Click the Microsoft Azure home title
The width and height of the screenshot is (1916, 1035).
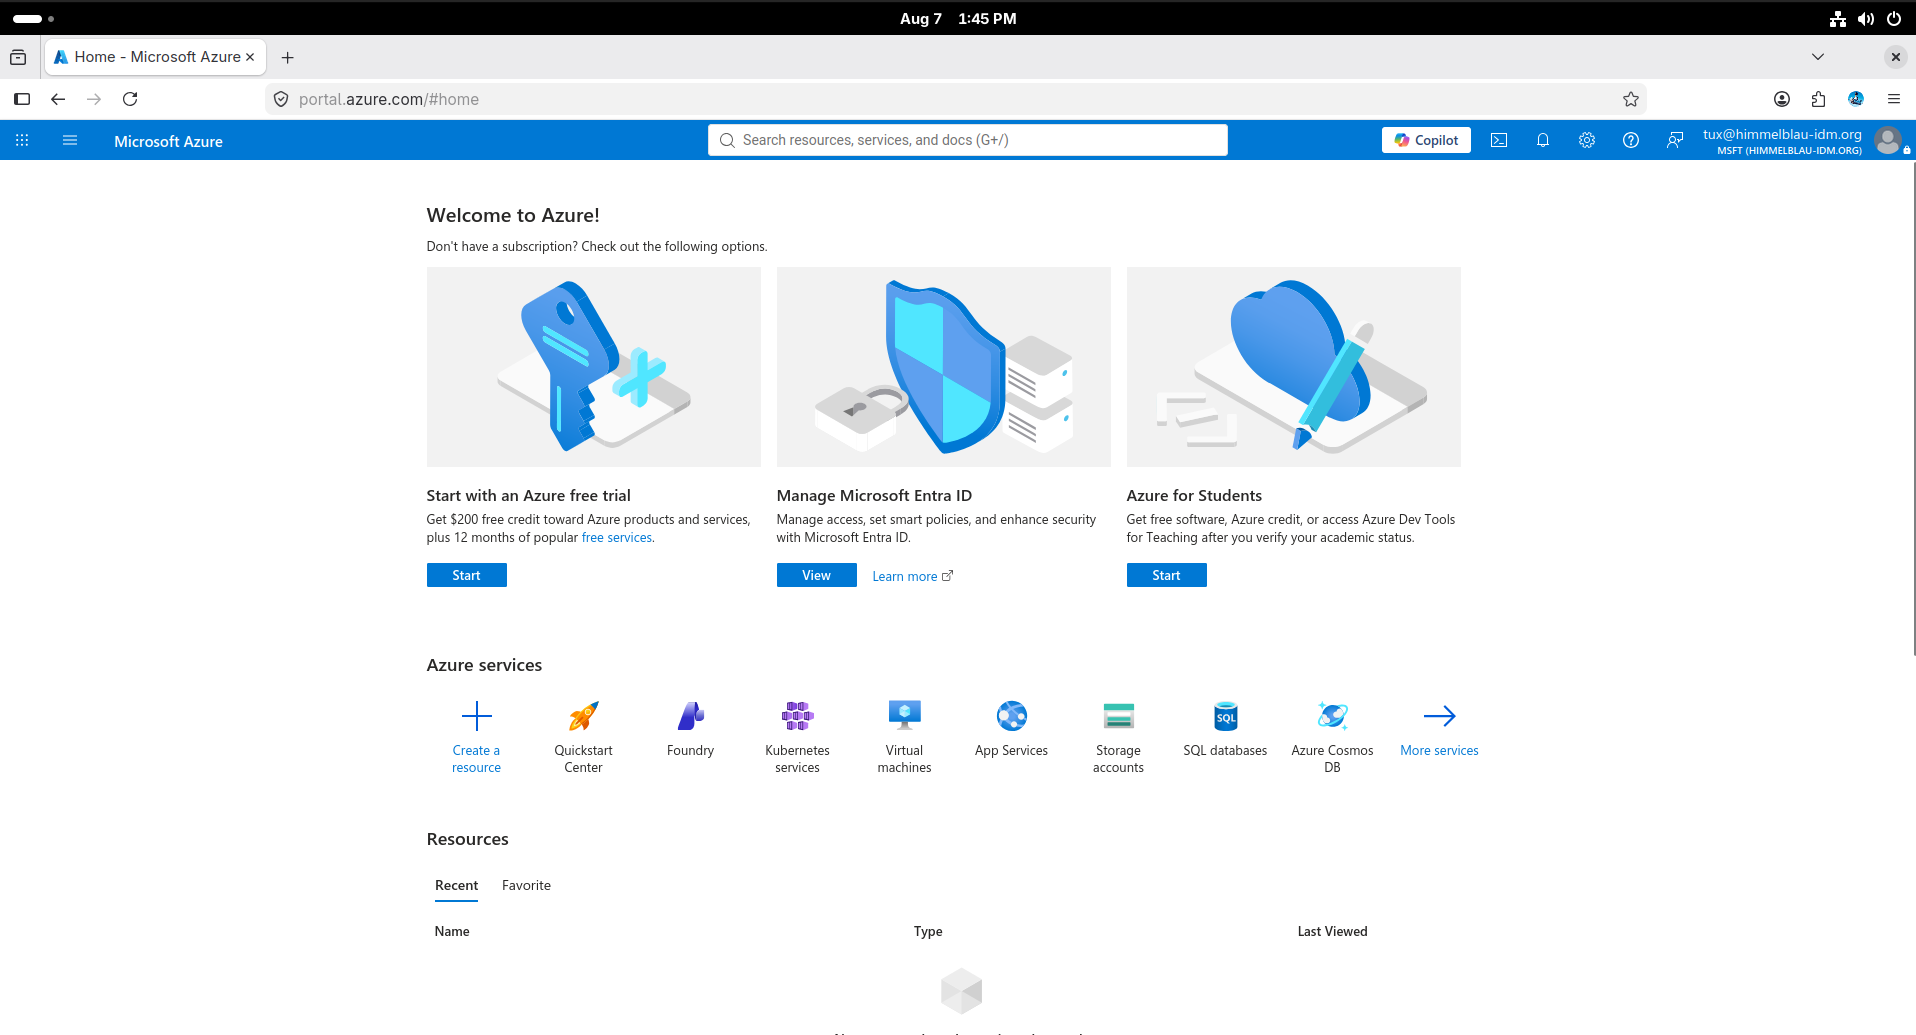(168, 141)
